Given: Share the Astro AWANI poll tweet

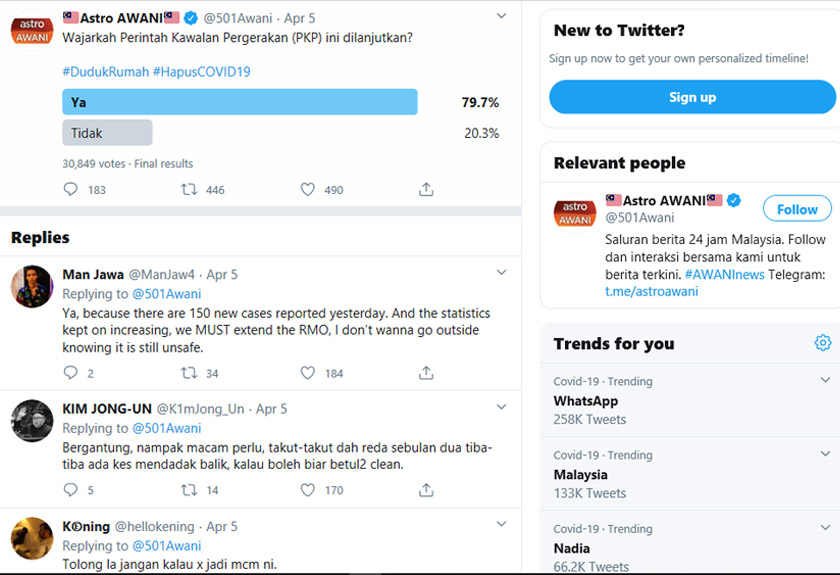Looking at the screenshot, I should point(426,190).
